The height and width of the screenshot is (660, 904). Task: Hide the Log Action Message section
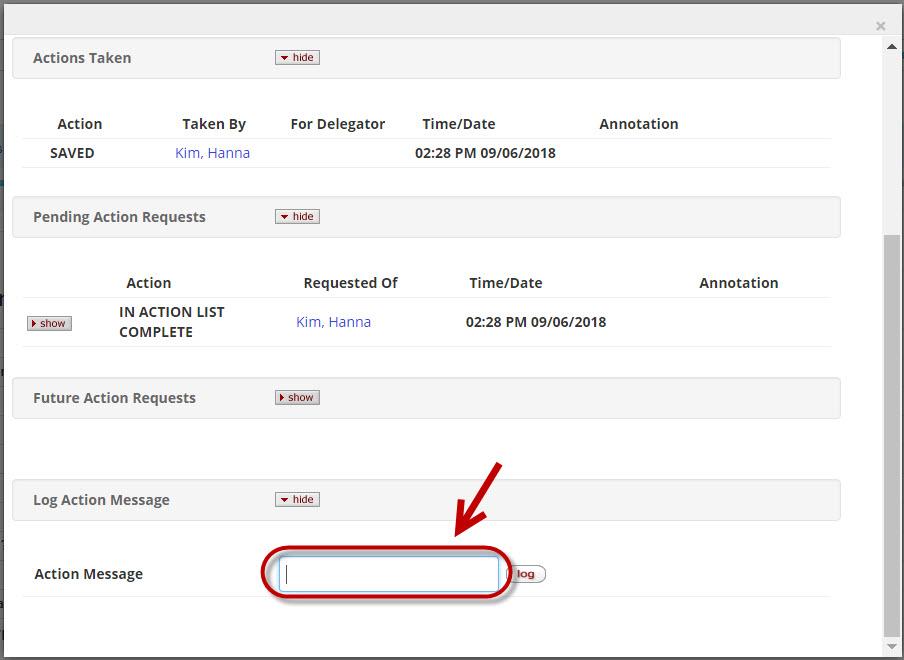pos(297,500)
